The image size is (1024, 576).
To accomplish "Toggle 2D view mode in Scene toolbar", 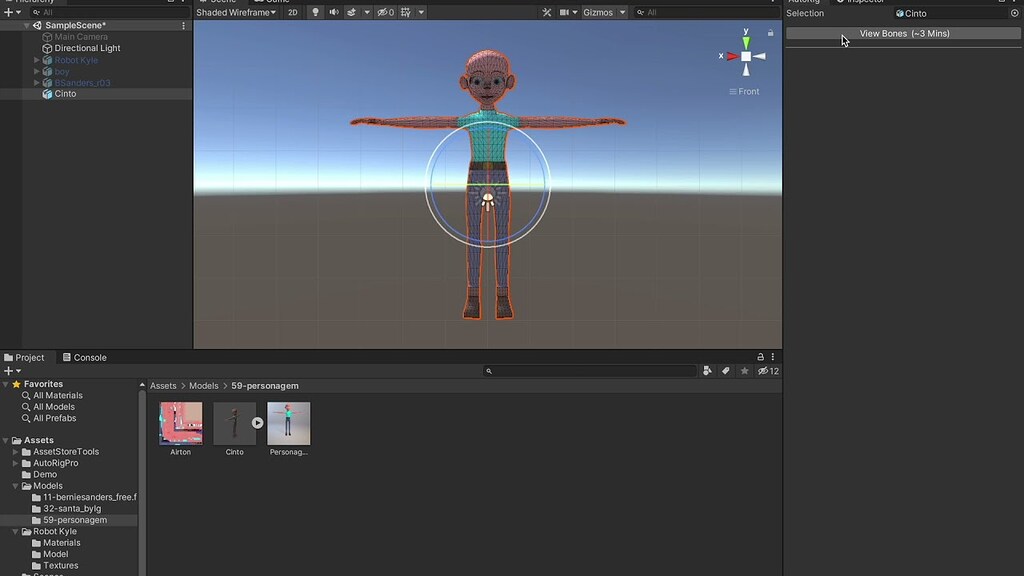I will click(x=292, y=12).
